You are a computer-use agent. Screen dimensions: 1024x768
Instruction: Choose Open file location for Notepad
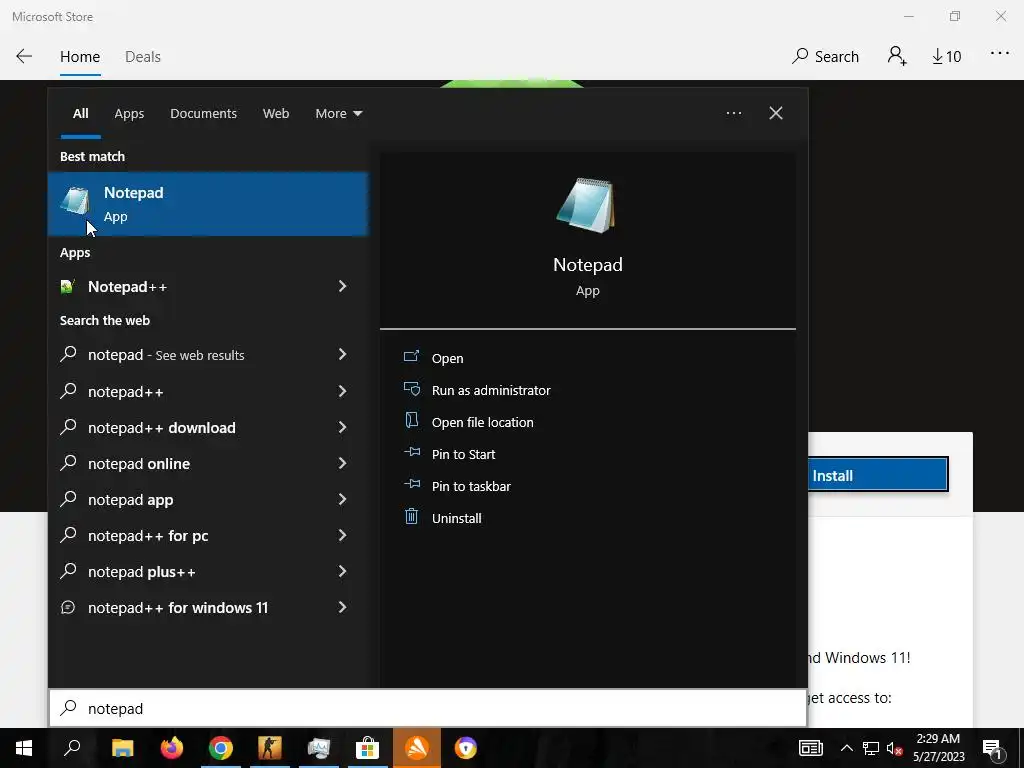(x=483, y=422)
